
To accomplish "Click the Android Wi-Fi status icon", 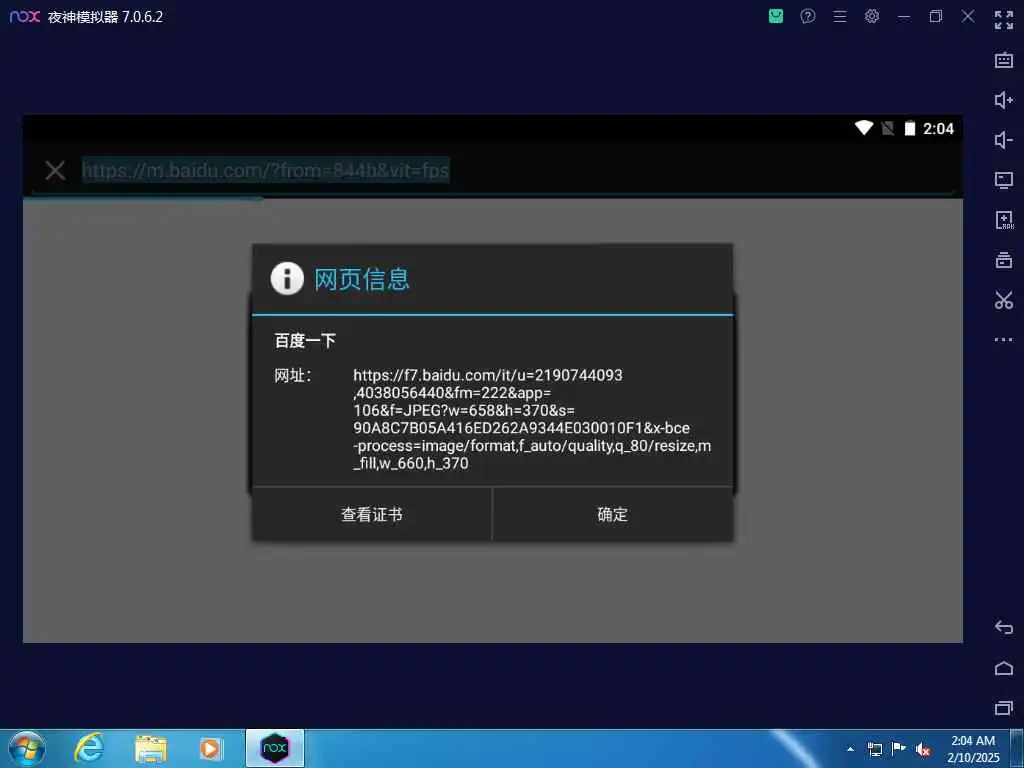I will point(864,128).
